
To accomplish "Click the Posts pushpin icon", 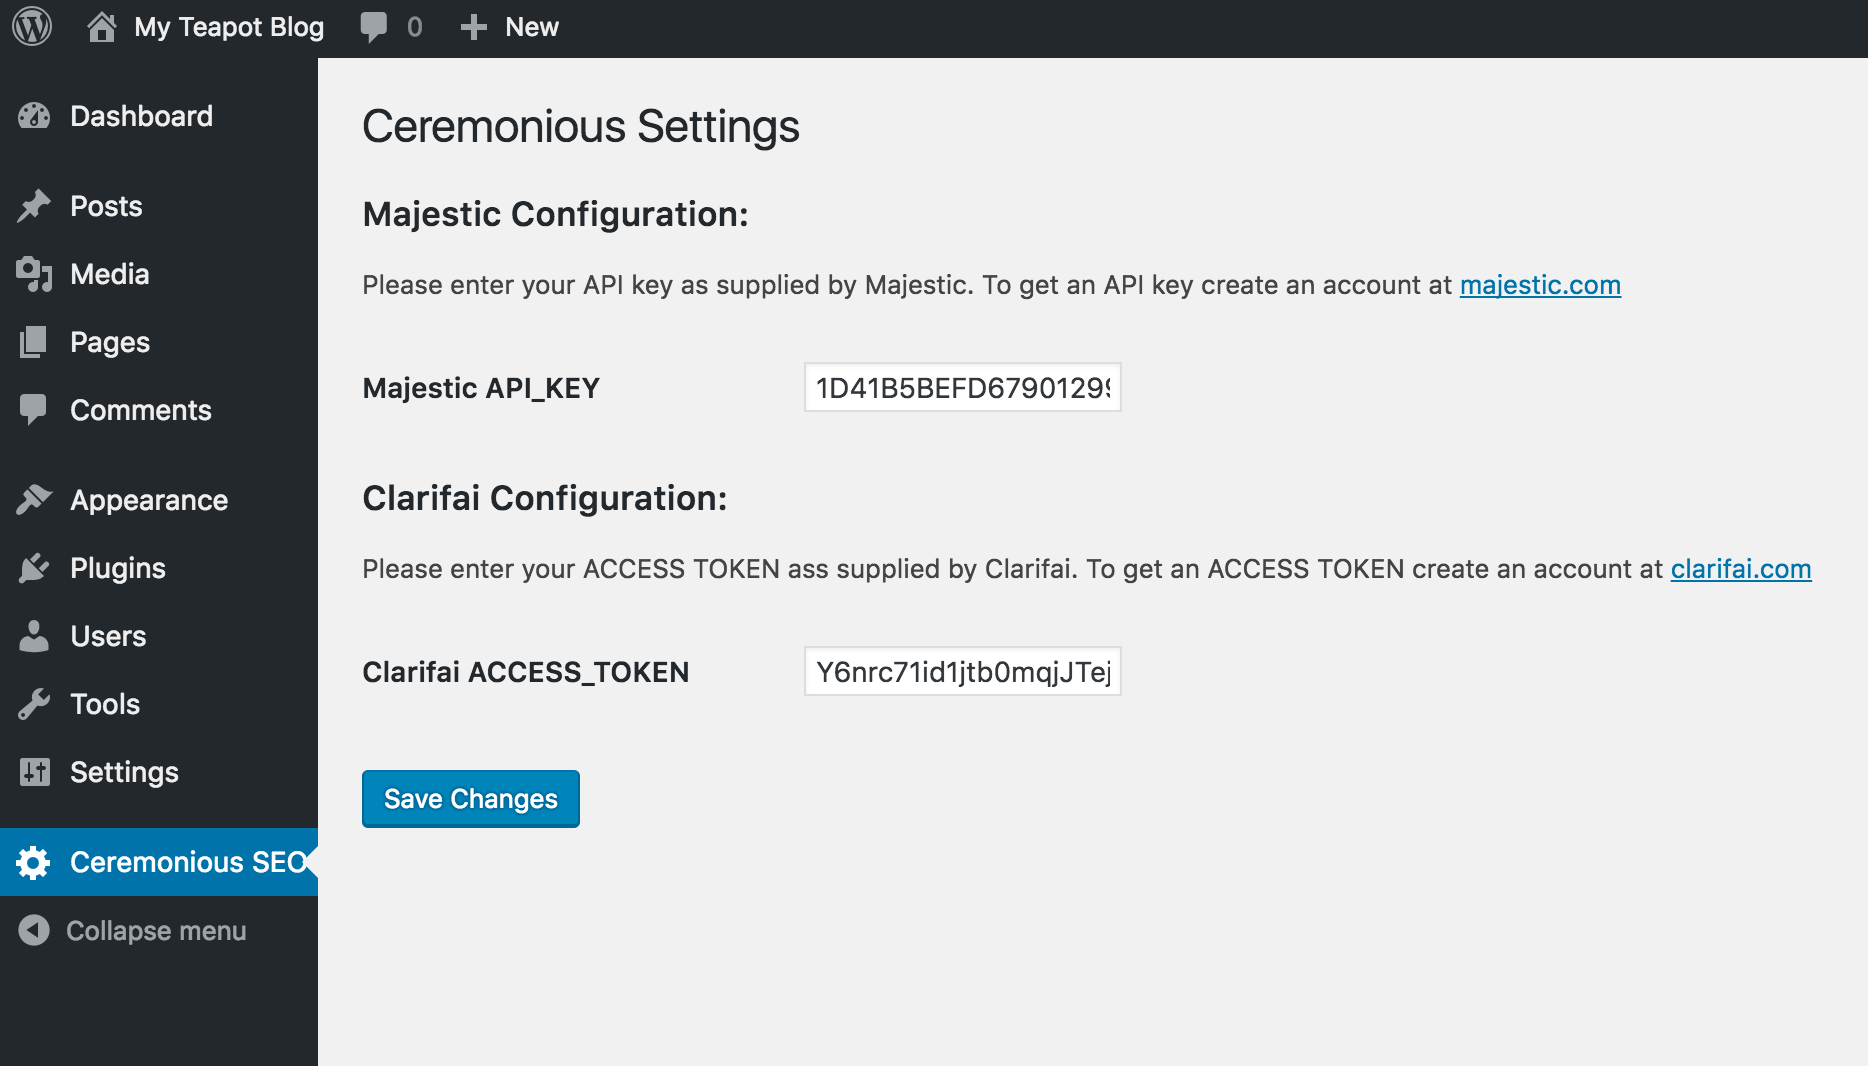I will (34, 206).
